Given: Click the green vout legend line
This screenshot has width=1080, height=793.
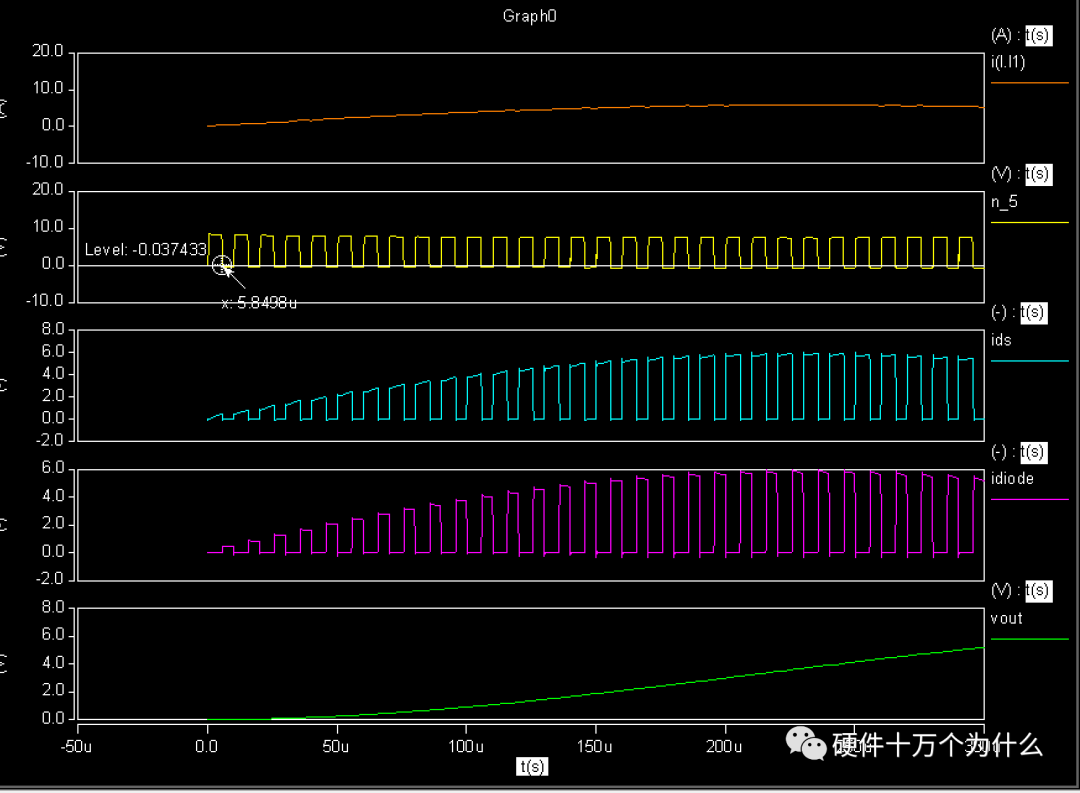Looking at the screenshot, I should pyautogui.click(x=1029, y=639).
